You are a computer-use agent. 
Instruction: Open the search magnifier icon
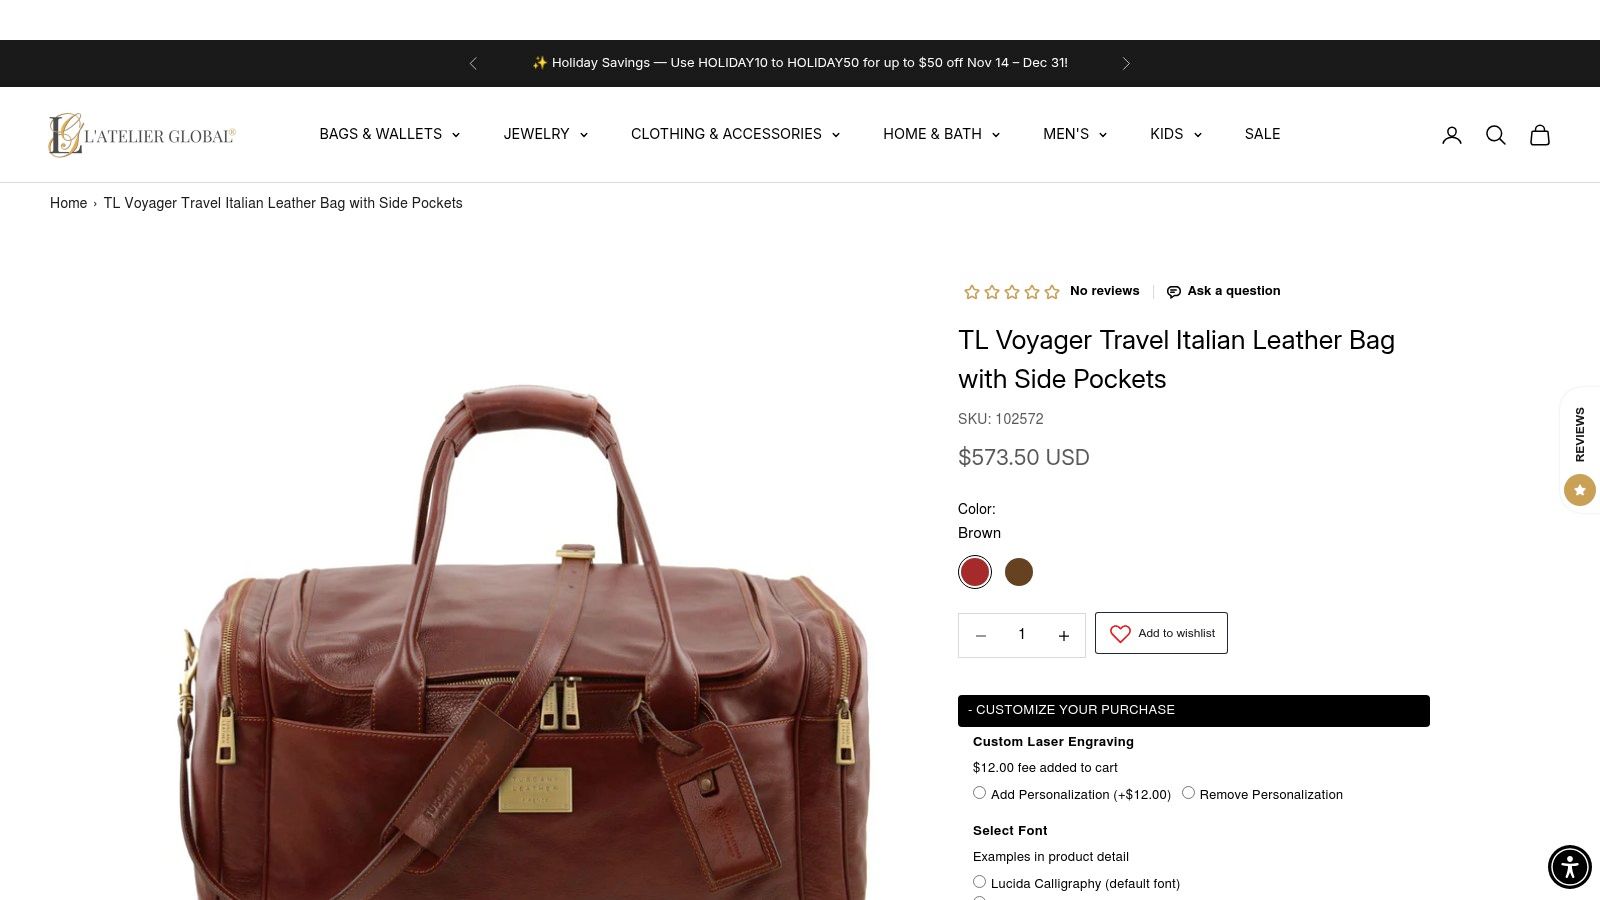click(x=1496, y=135)
